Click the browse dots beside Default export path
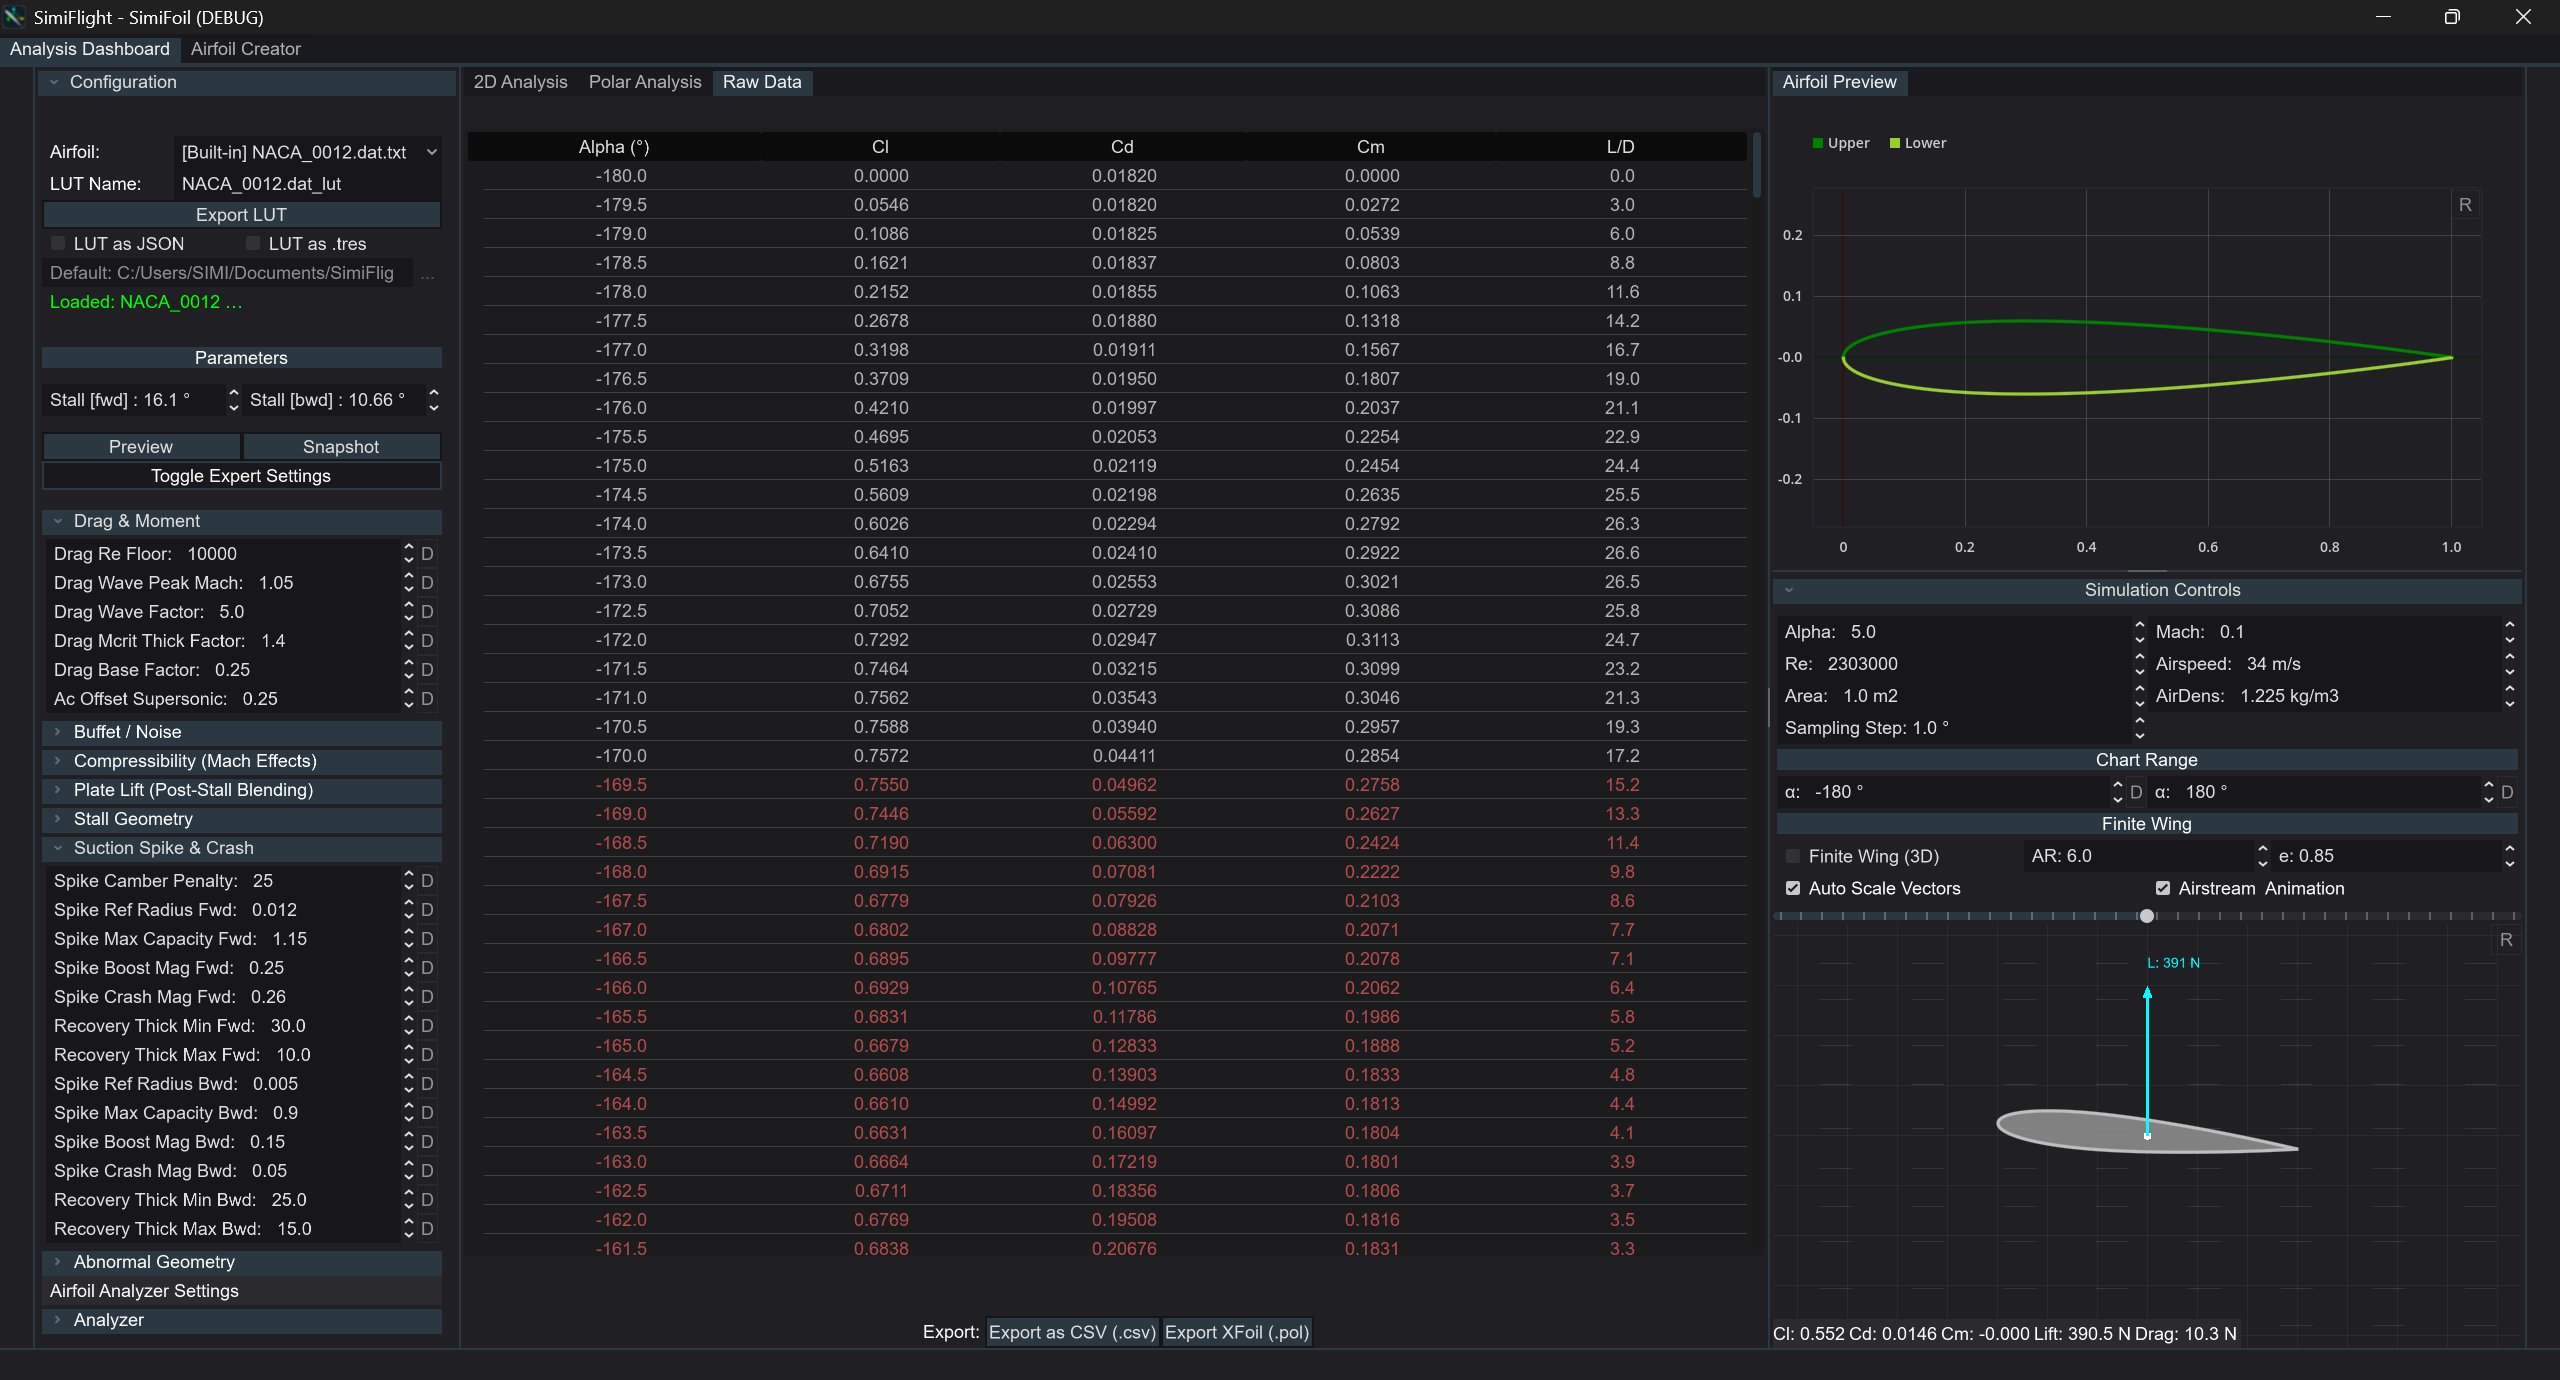This screenshot has width=2560, height=1380. [x=428, y=274]
